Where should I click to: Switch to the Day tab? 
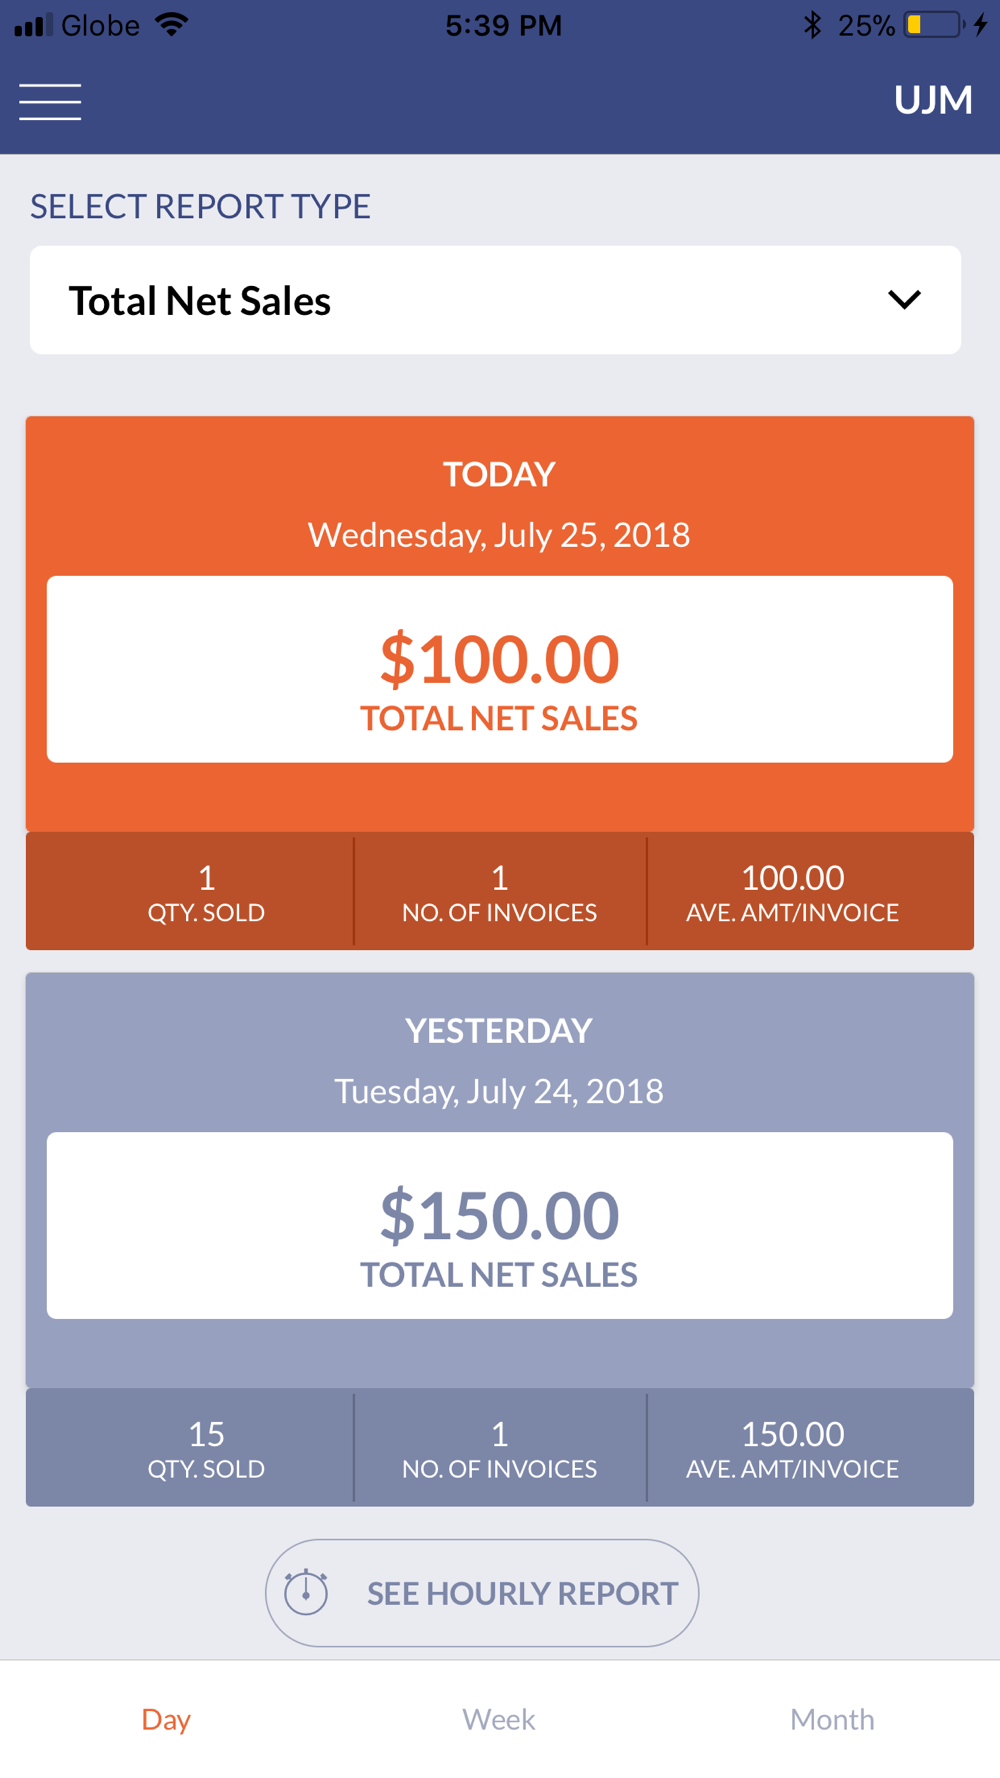166,1719
